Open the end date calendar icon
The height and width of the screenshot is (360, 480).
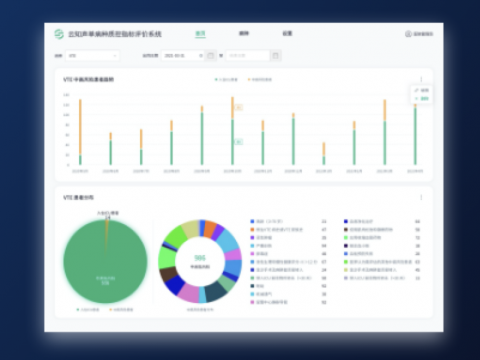point(275,56)
